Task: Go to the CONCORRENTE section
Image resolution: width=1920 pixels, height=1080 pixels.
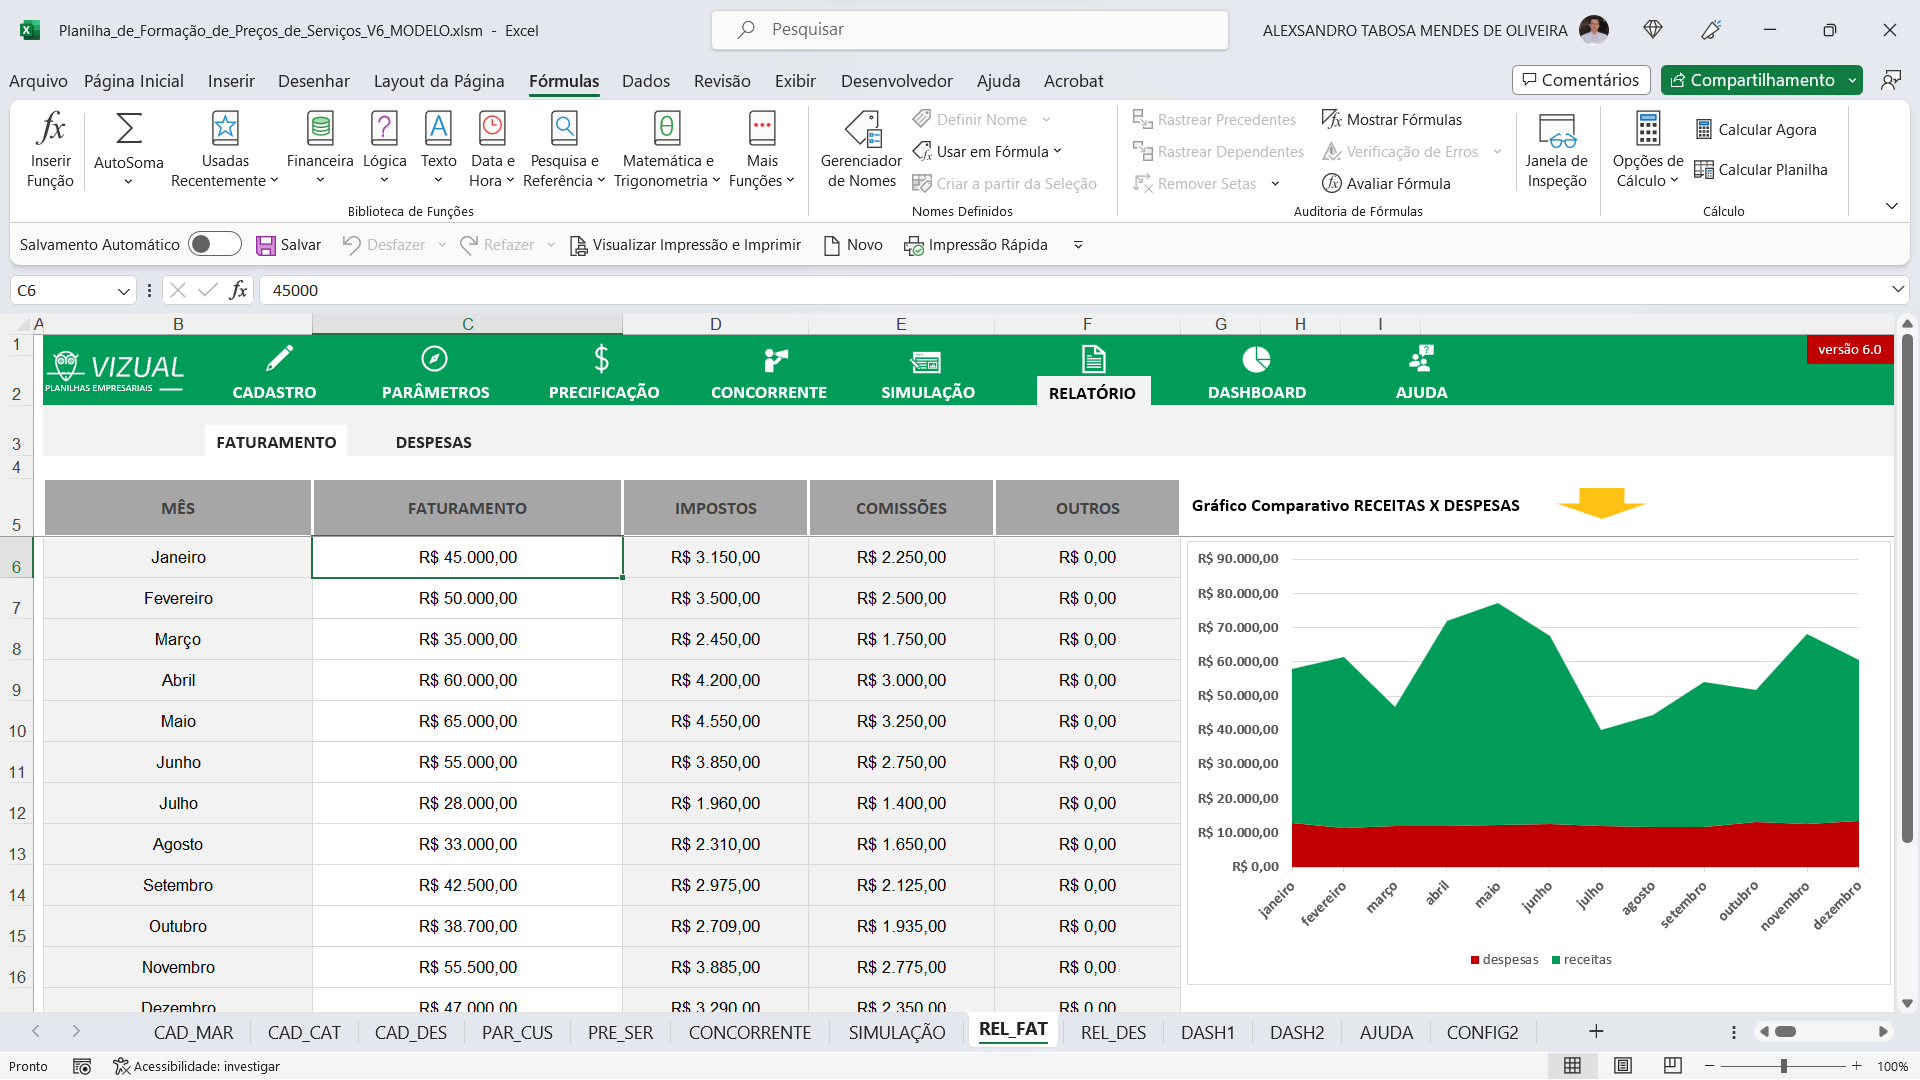Action: click(x=768, y=372)
